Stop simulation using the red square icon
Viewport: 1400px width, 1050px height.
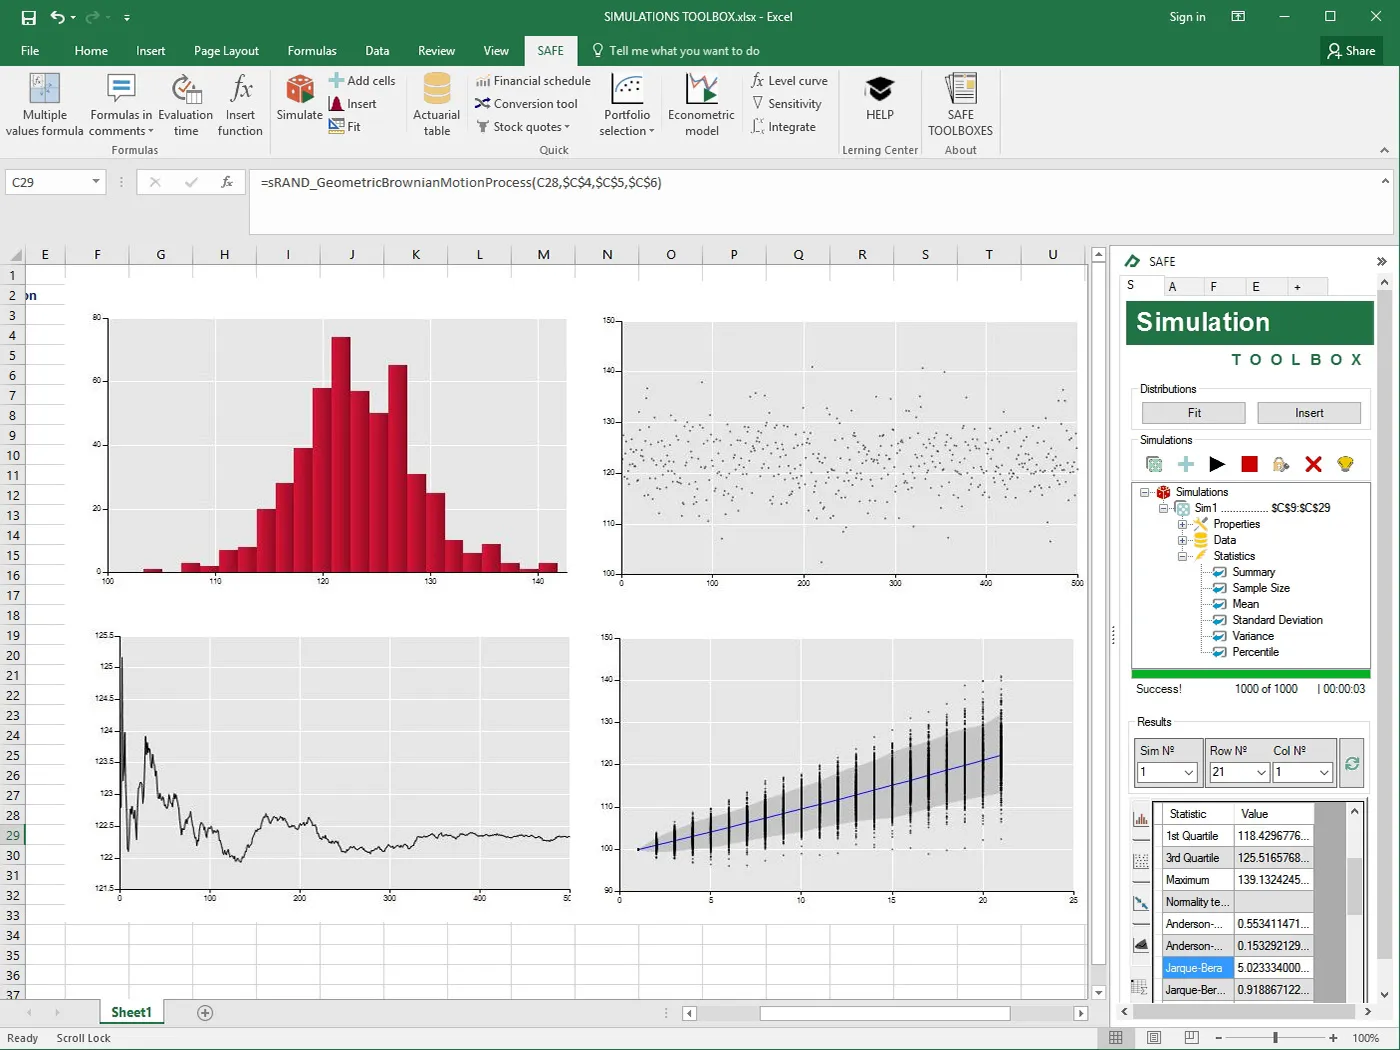[x=1249, y=463]
